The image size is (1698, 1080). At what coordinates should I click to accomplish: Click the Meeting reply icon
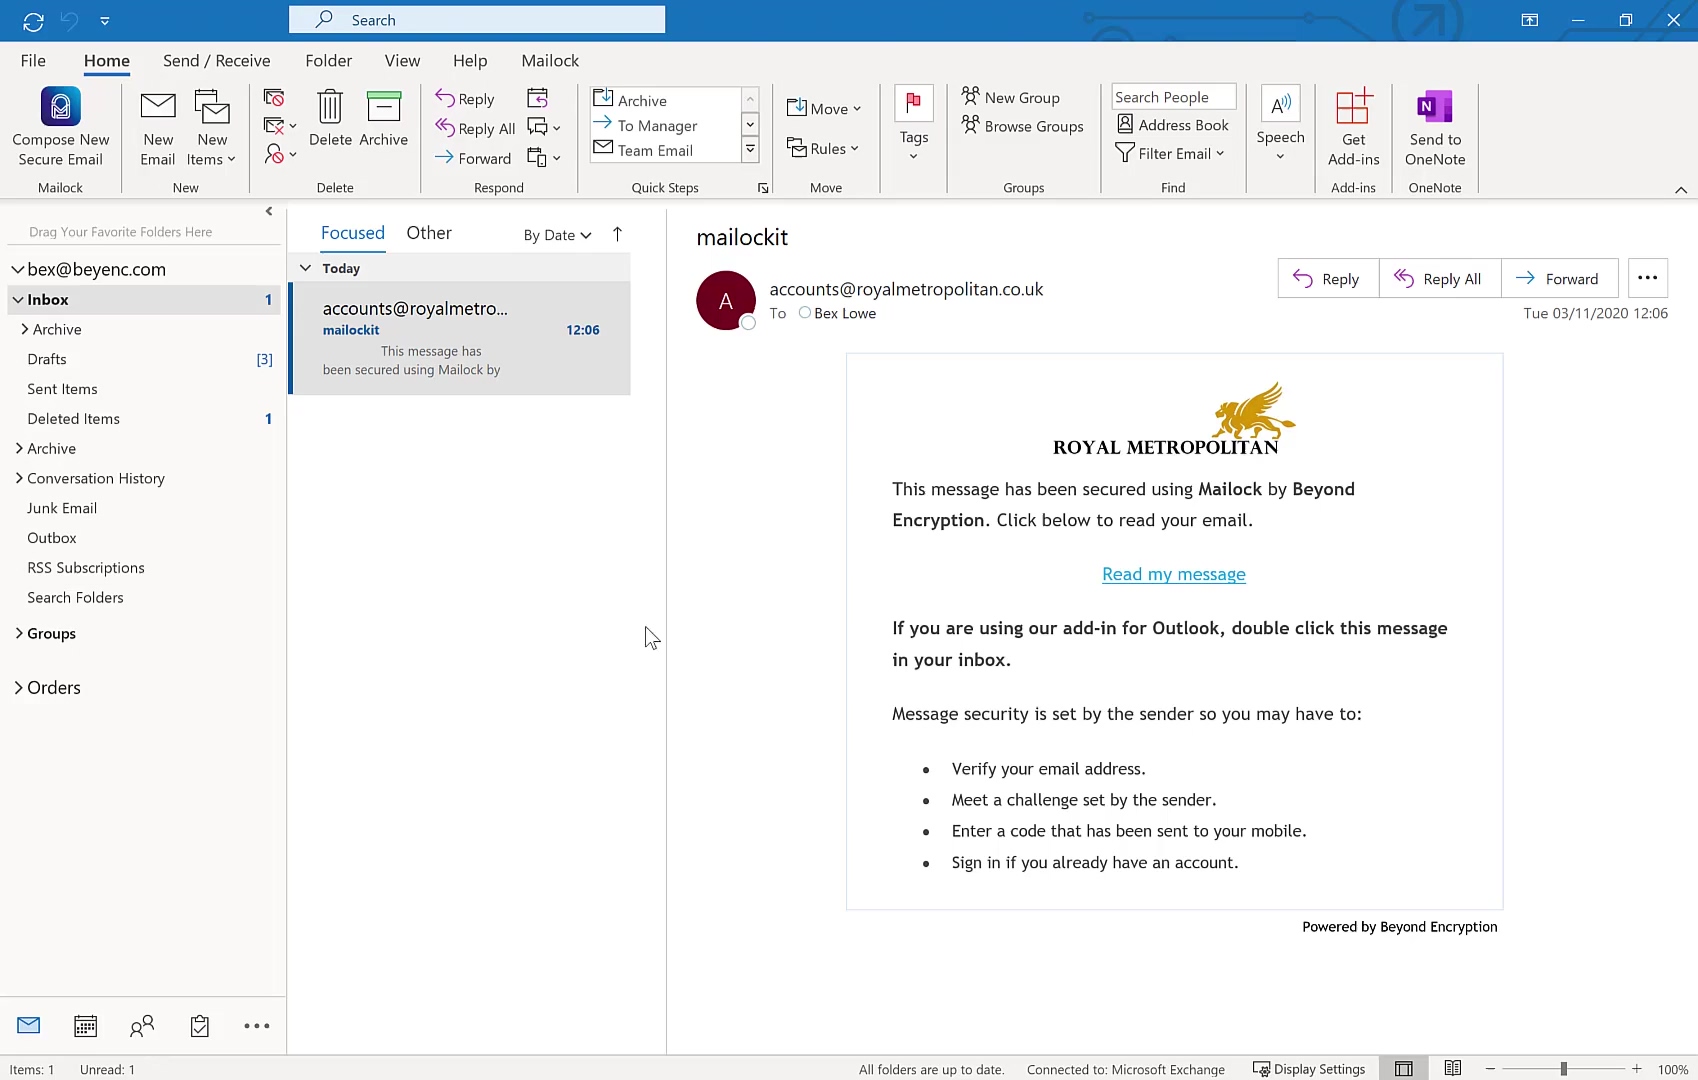pos(538,98)
